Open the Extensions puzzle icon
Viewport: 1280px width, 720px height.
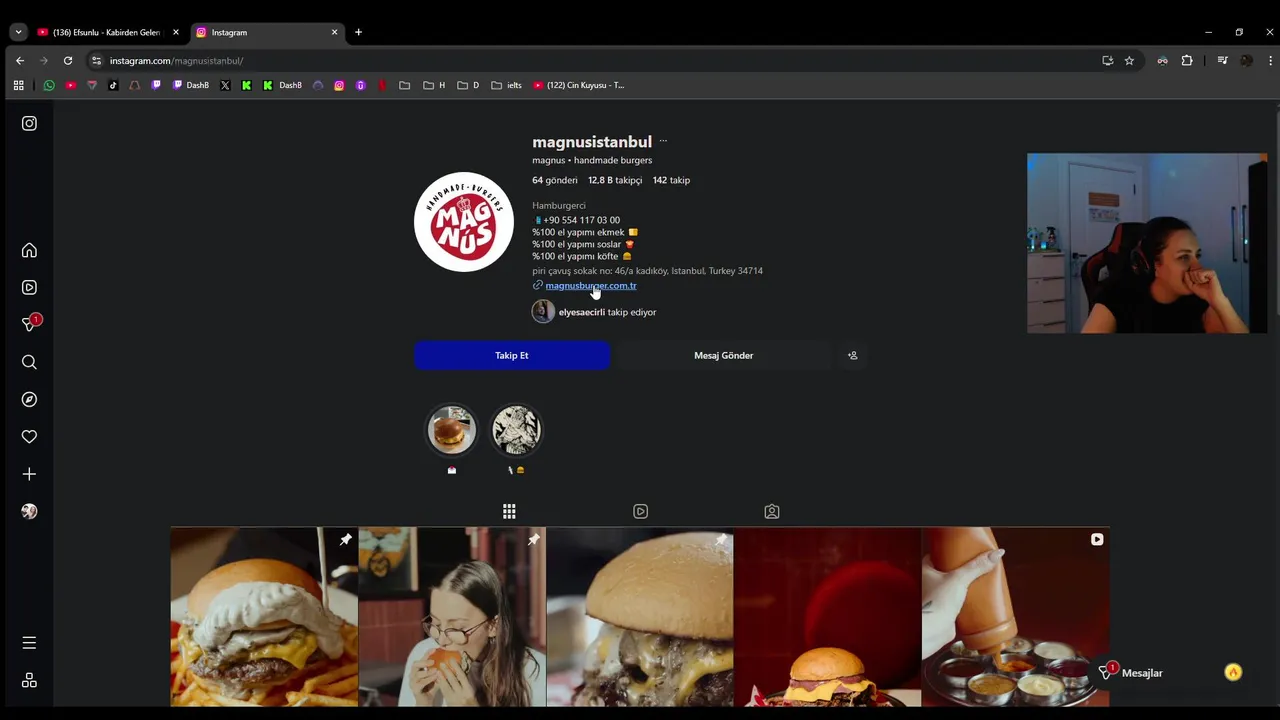[x=1187, y=60]
